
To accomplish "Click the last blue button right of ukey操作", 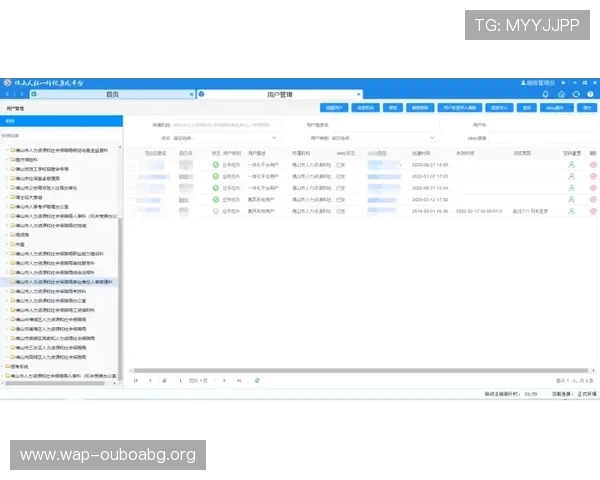I will (x=587, y=108).
